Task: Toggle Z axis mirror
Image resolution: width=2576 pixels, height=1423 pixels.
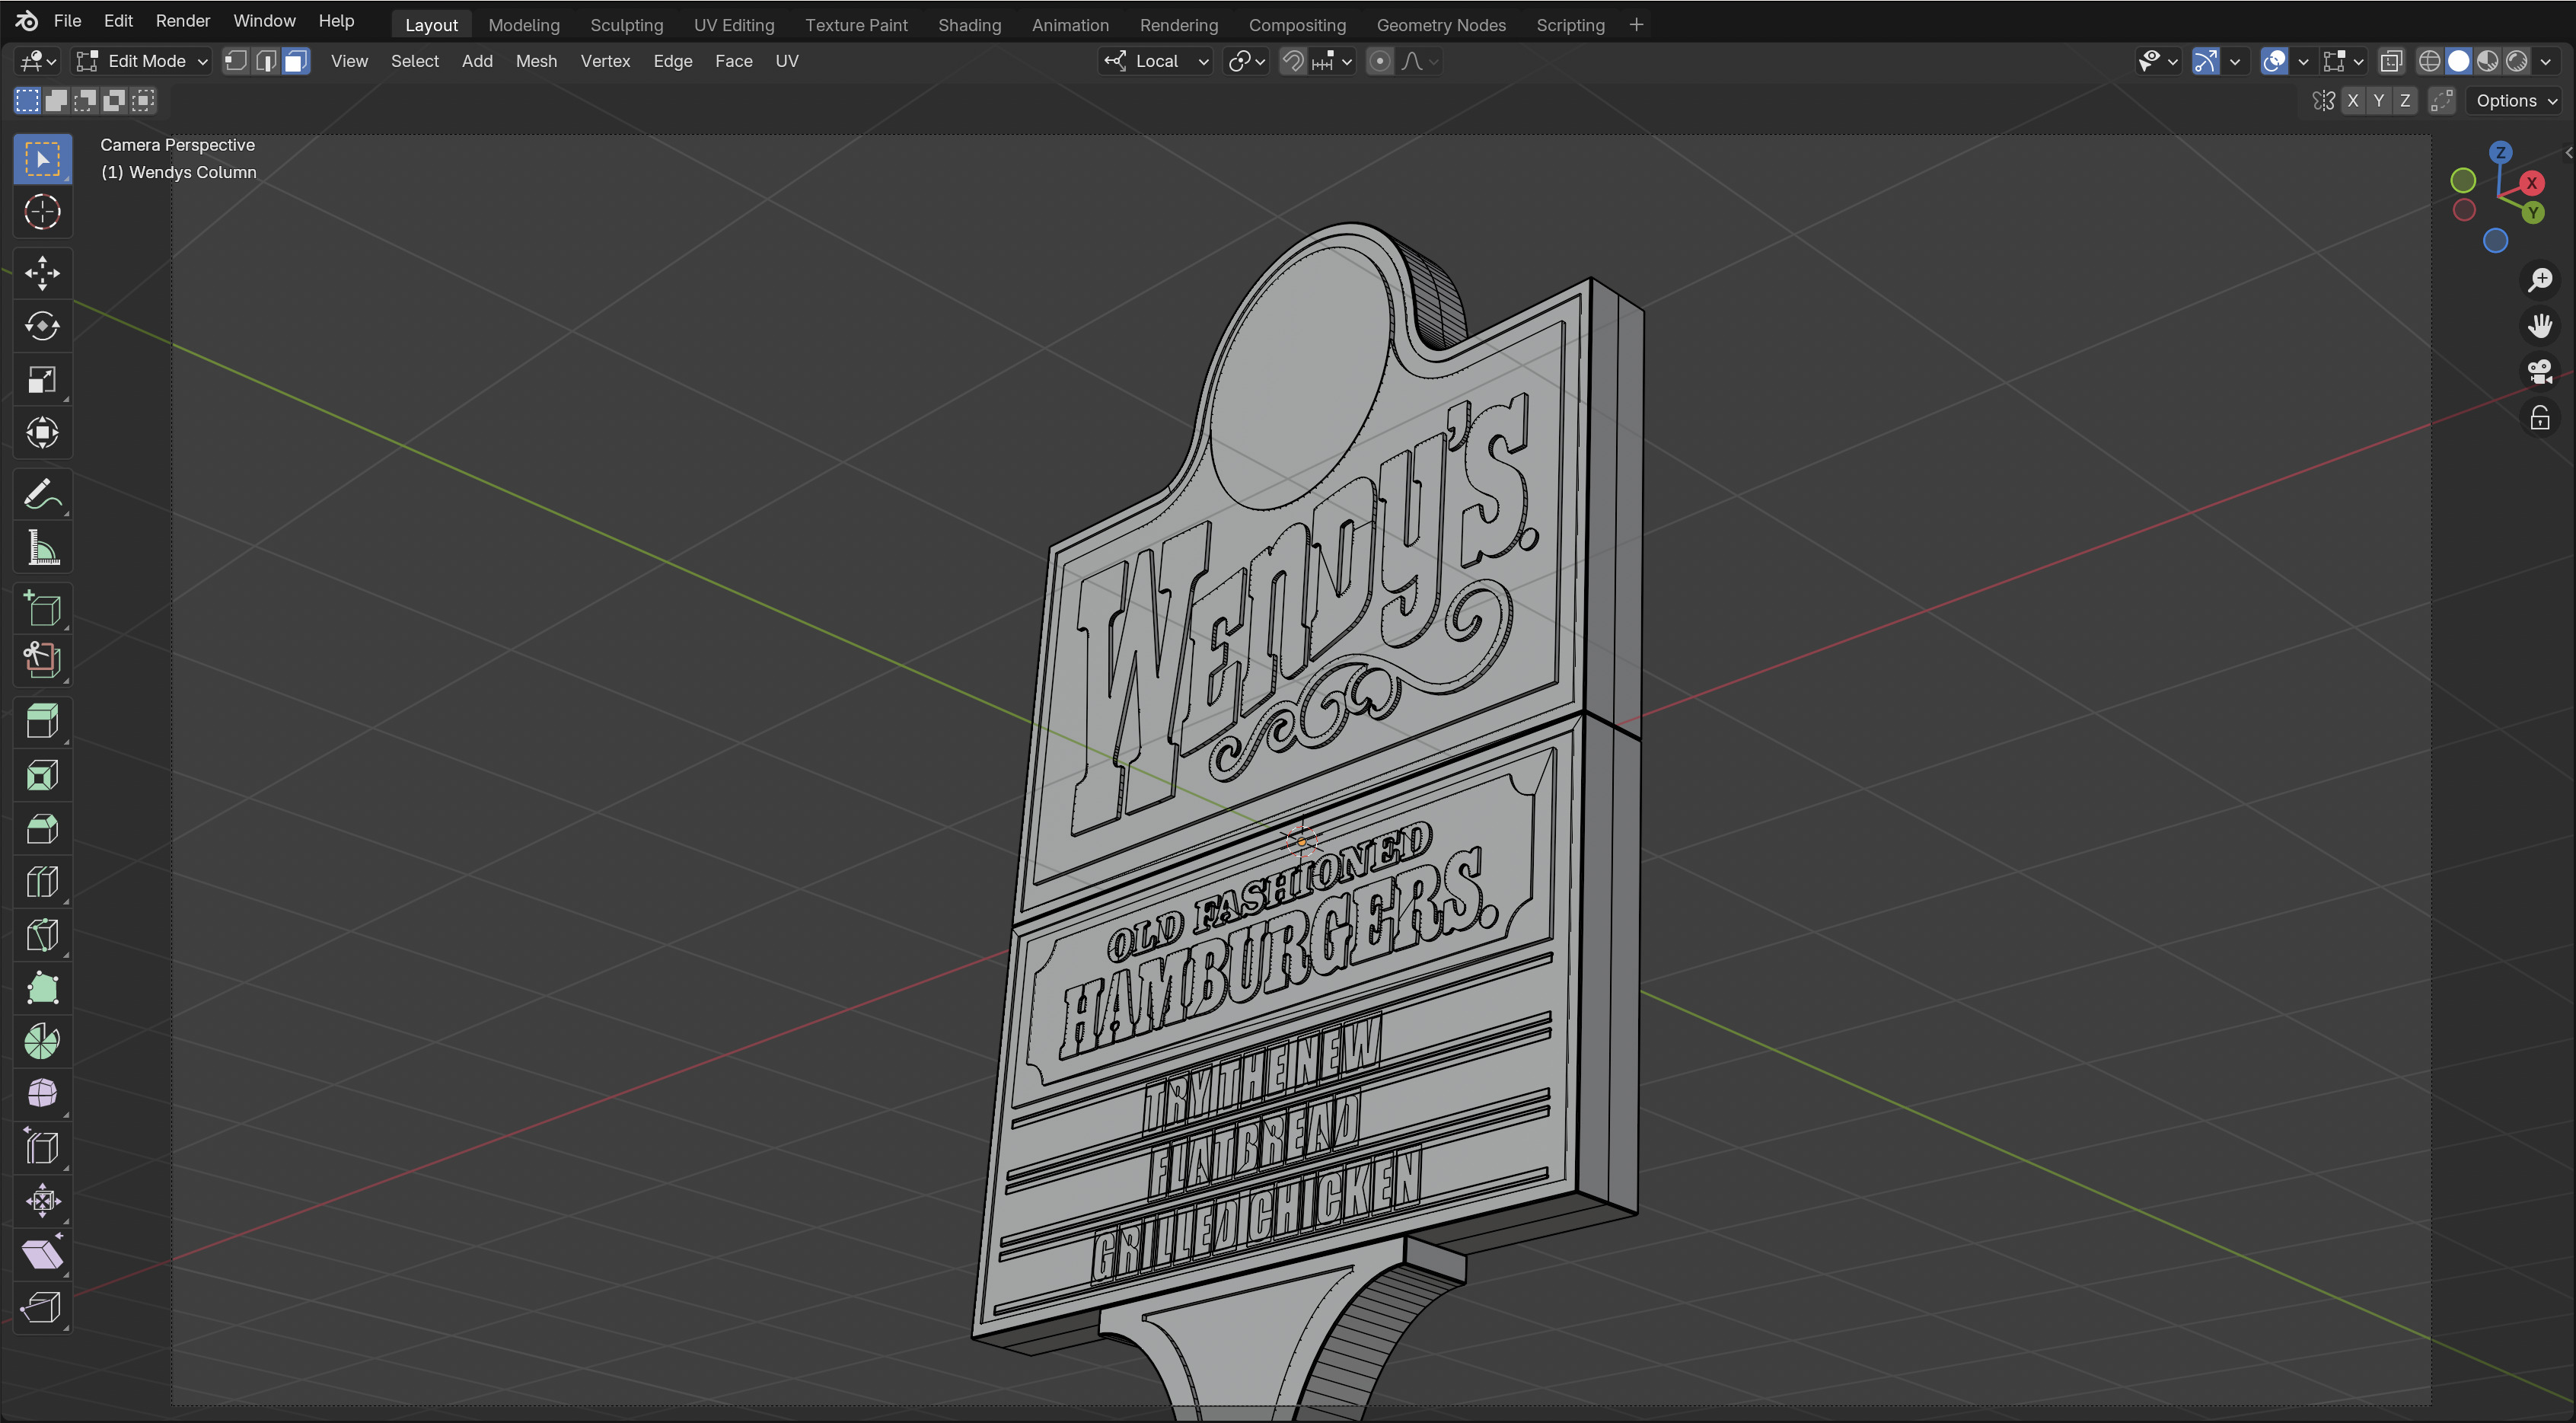Action: tap(2405, 100)
